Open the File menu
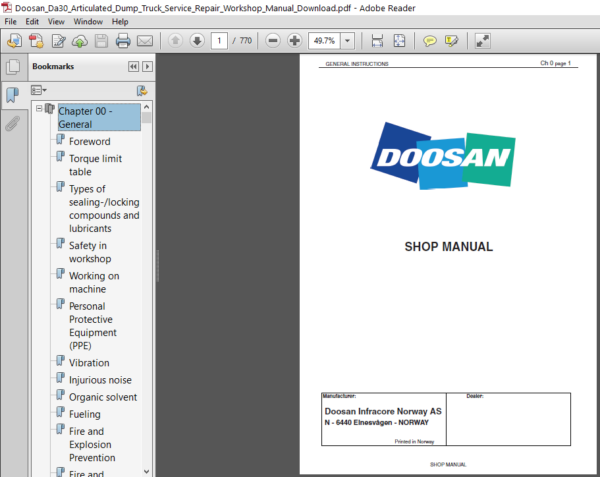Image resolution: width=600 pixels, height=477 pixels. coord(10,21)
